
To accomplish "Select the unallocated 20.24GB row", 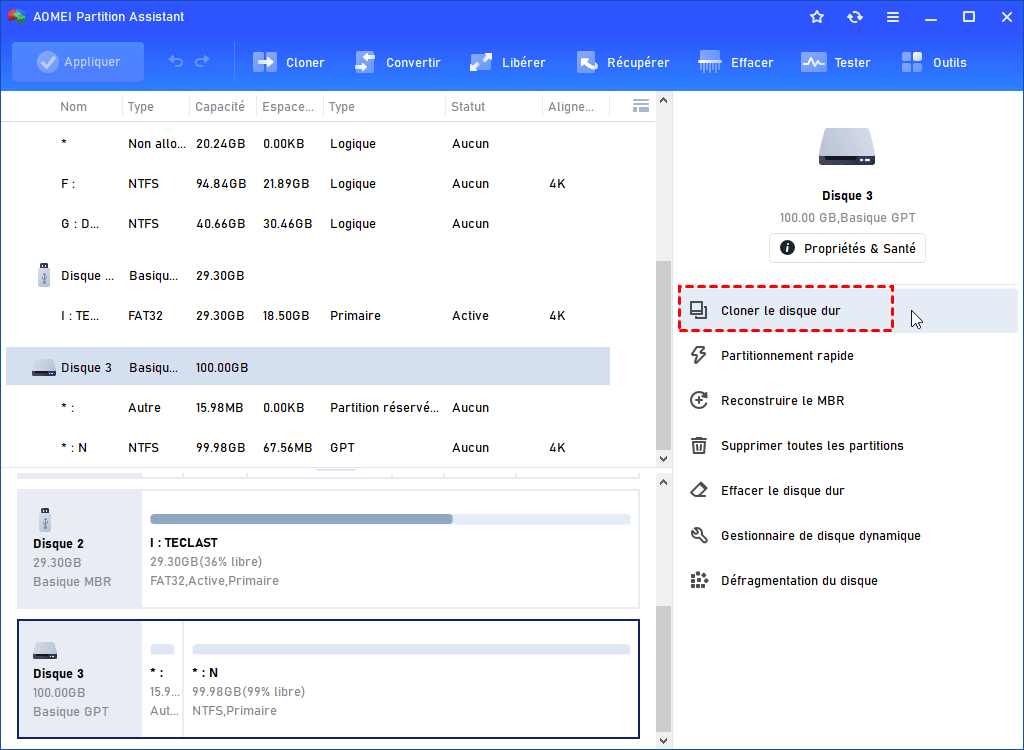I will tap(308, 144).
